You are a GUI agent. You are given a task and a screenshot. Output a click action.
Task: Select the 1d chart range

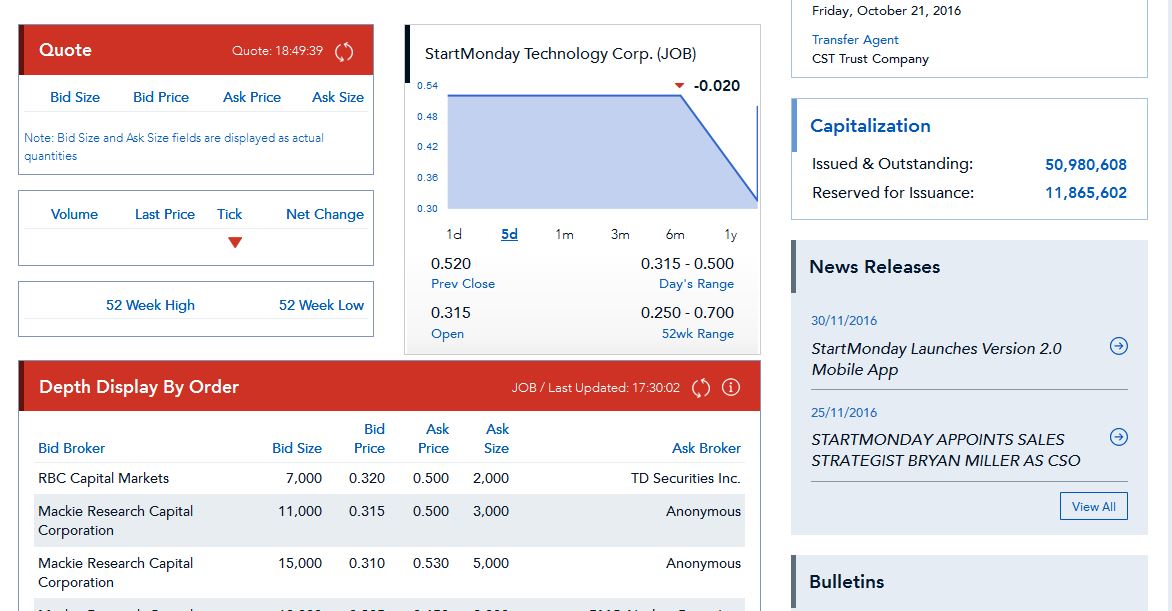point(454,235)
